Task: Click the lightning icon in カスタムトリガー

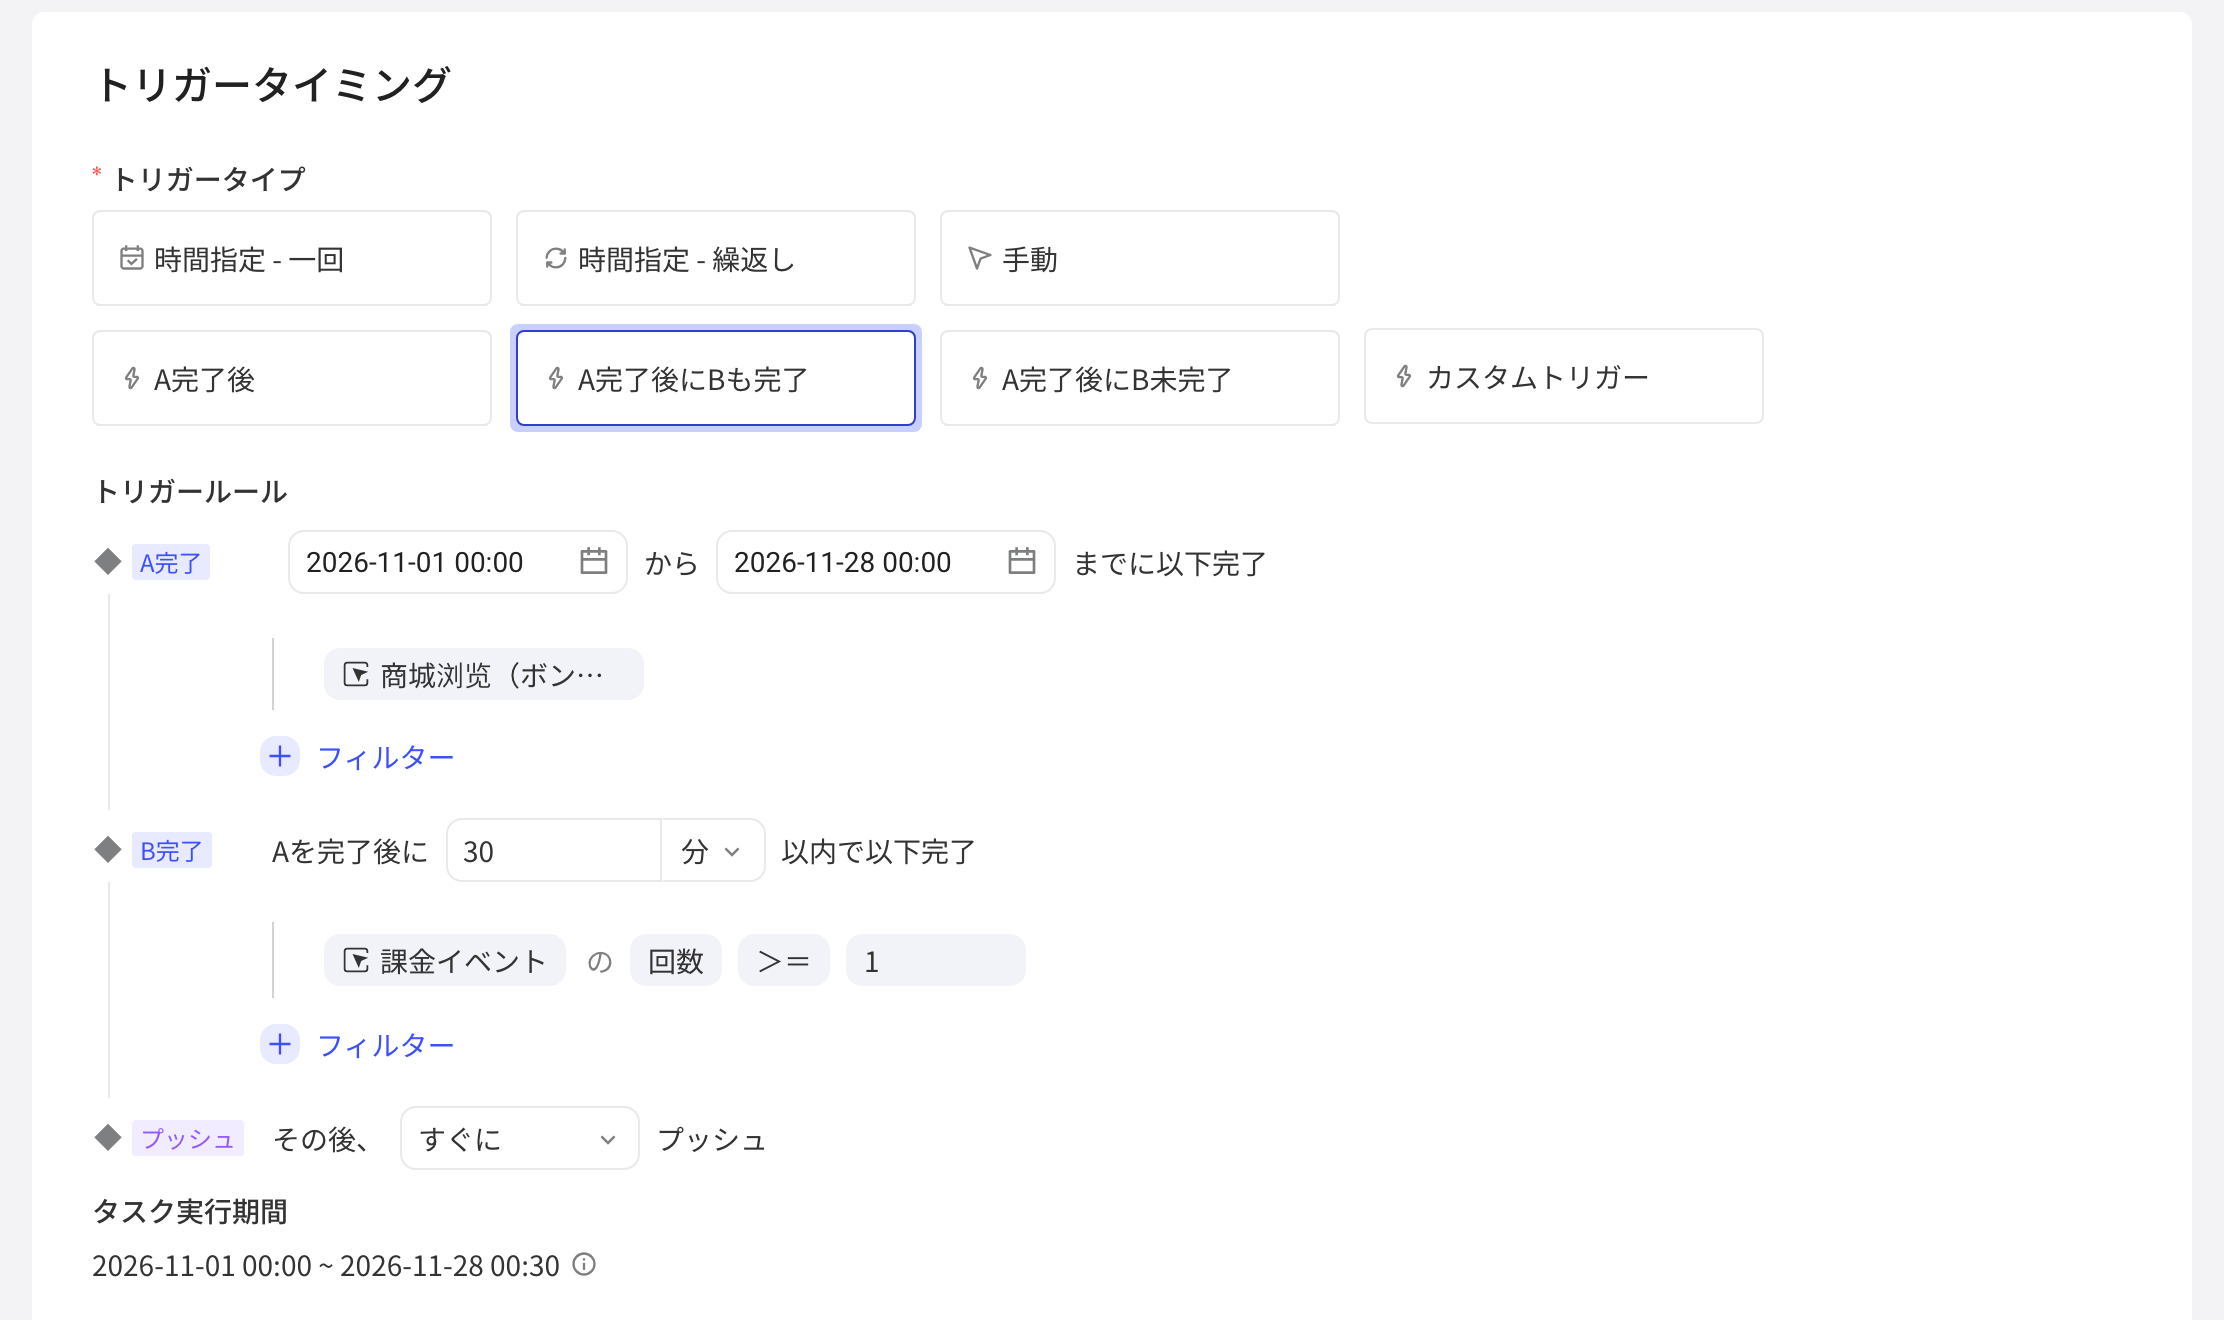Action: coord(1404,376)
